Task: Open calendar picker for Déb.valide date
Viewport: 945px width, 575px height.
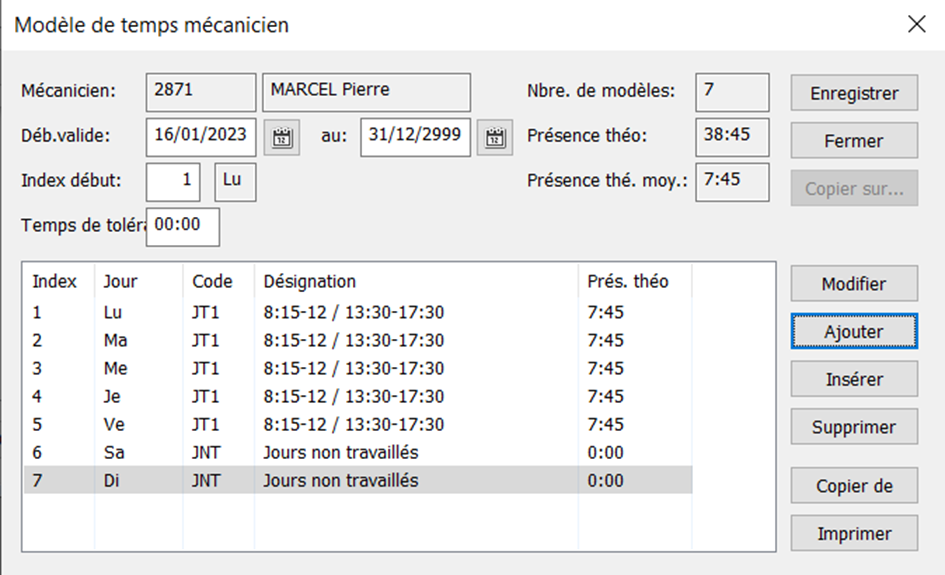Action: click(x=281, y=138)
